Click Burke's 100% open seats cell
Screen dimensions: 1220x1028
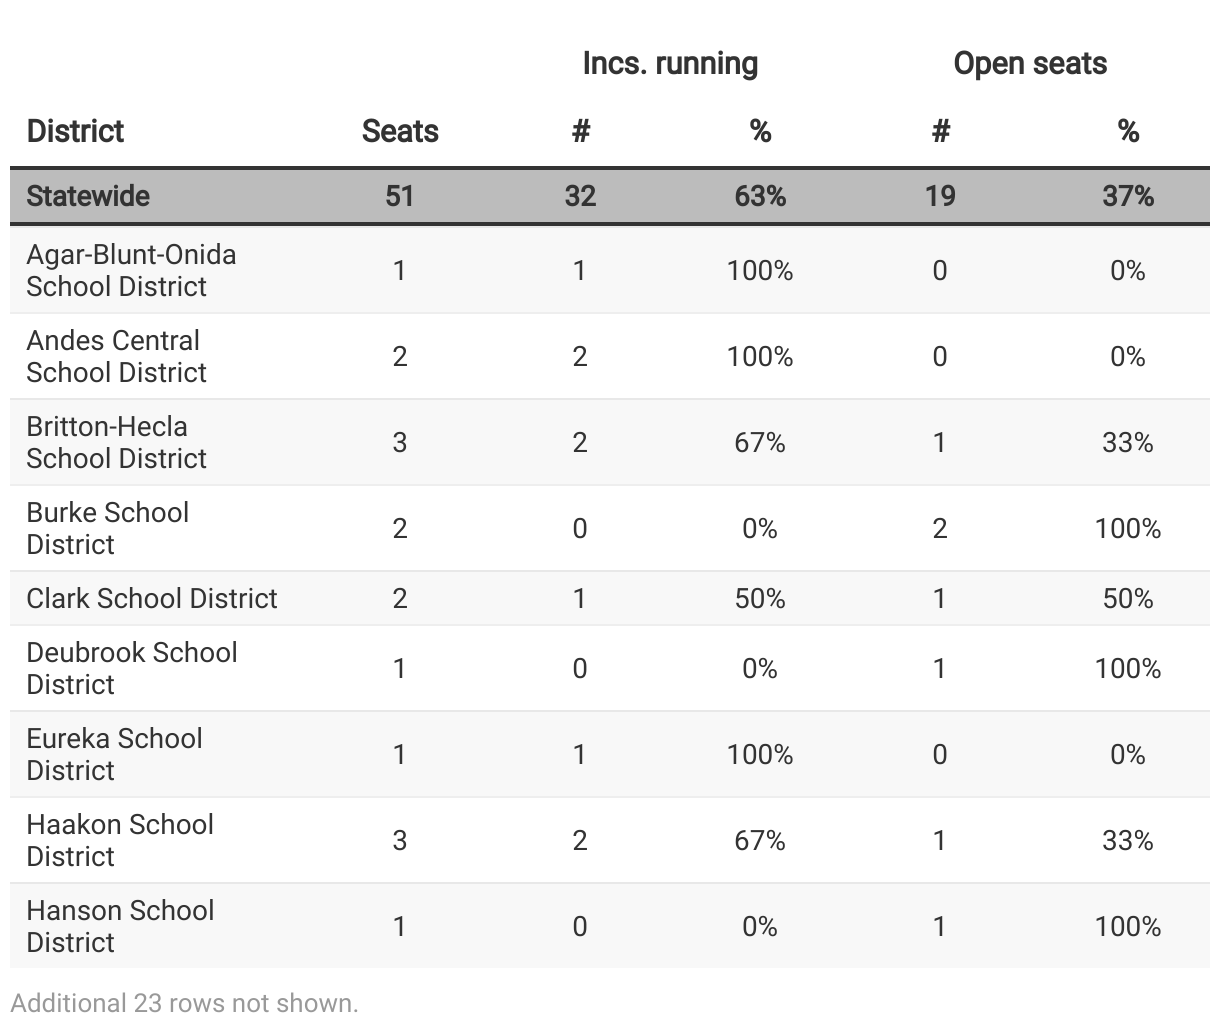coord(1128,529)
